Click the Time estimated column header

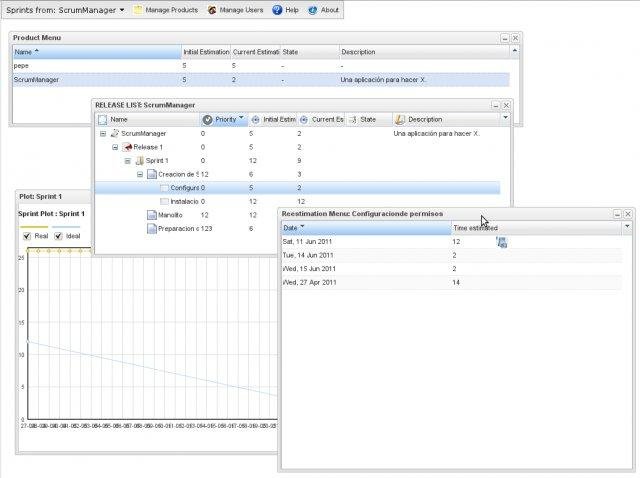(x=536, y=228)
